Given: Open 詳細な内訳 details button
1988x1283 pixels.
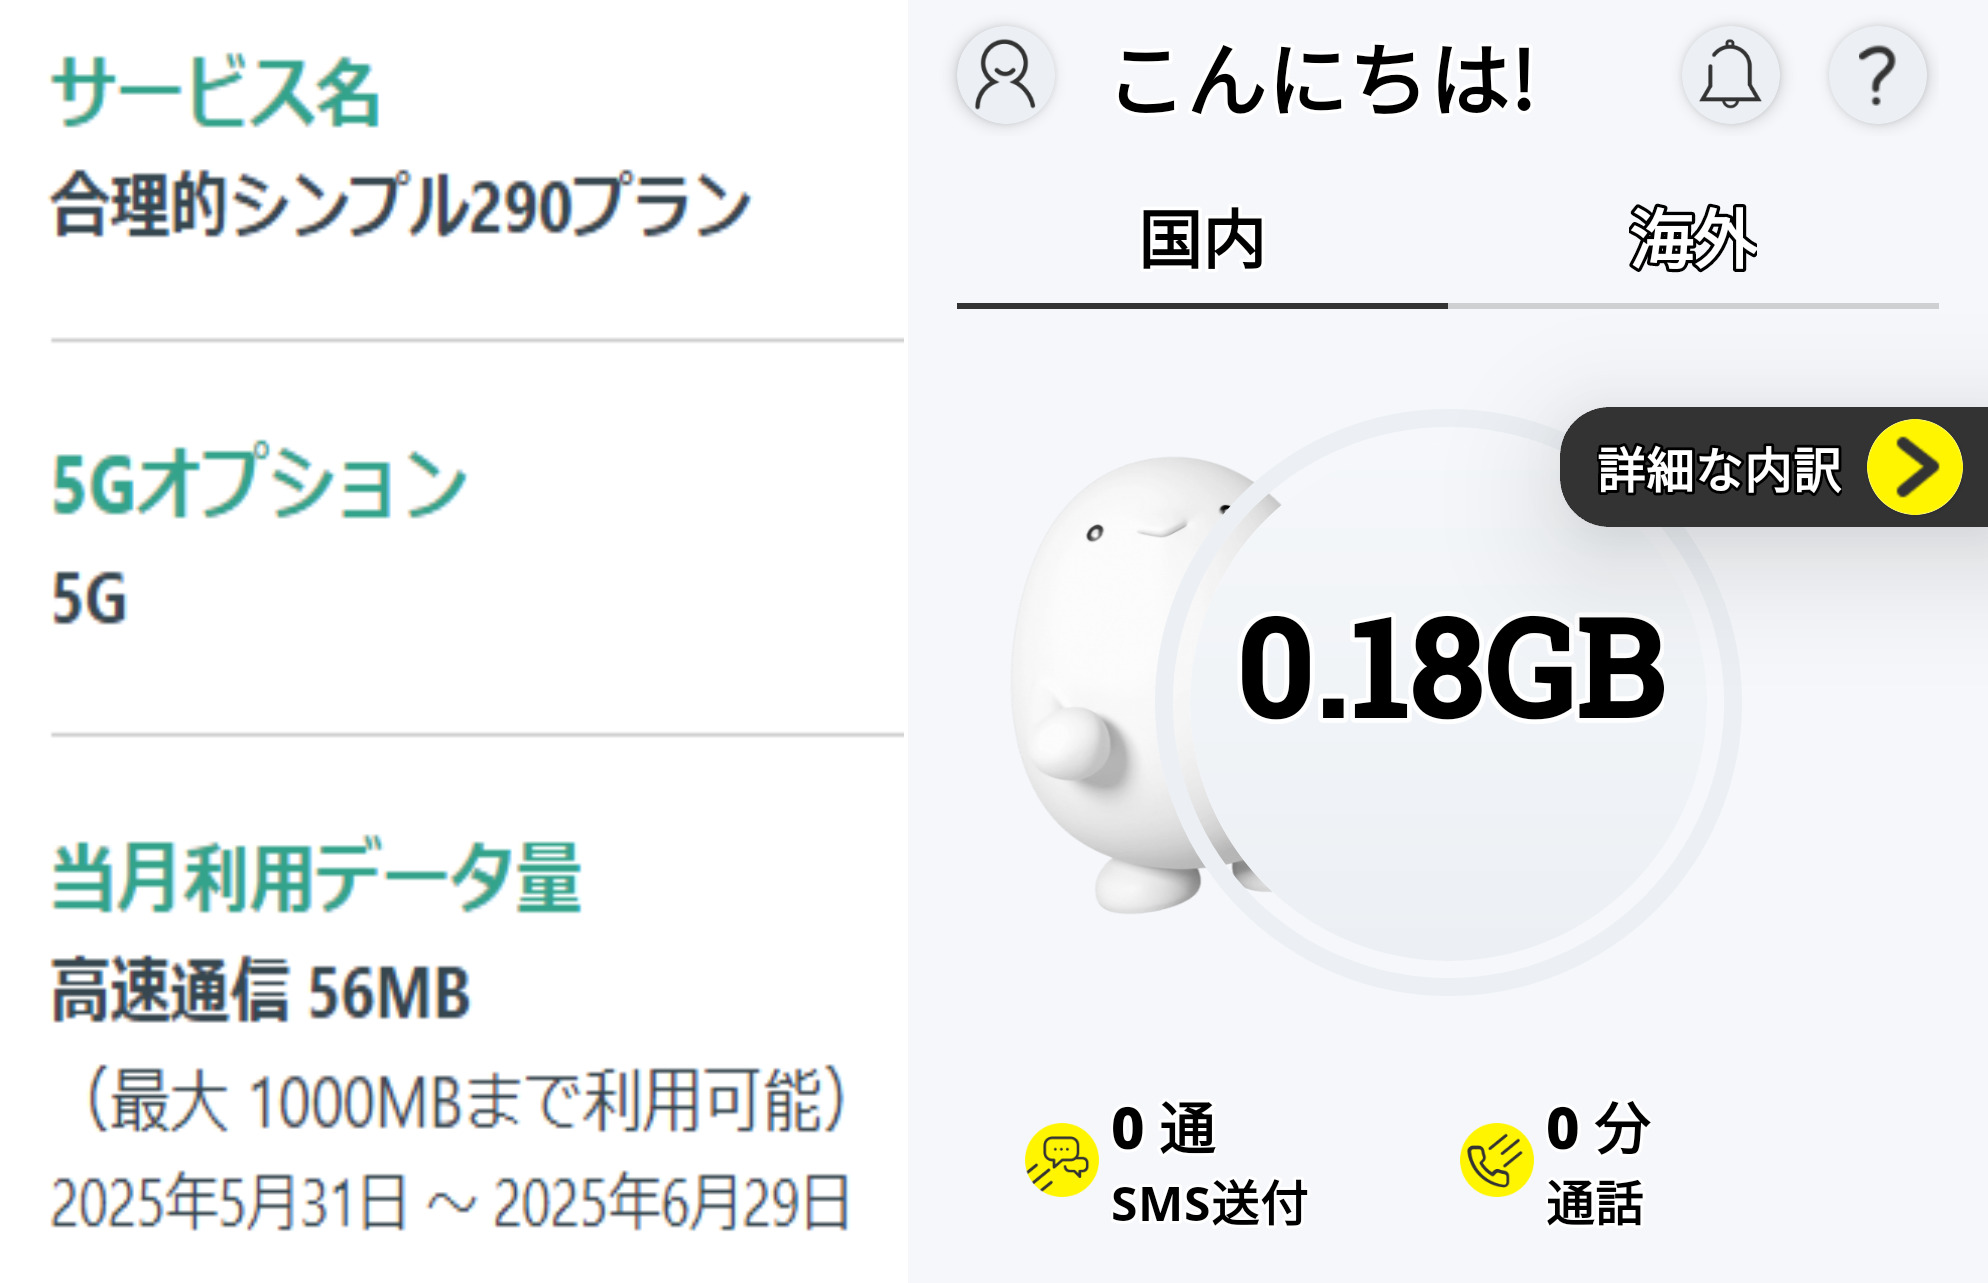Looking at the screenshot, I should click(1720, 468).
